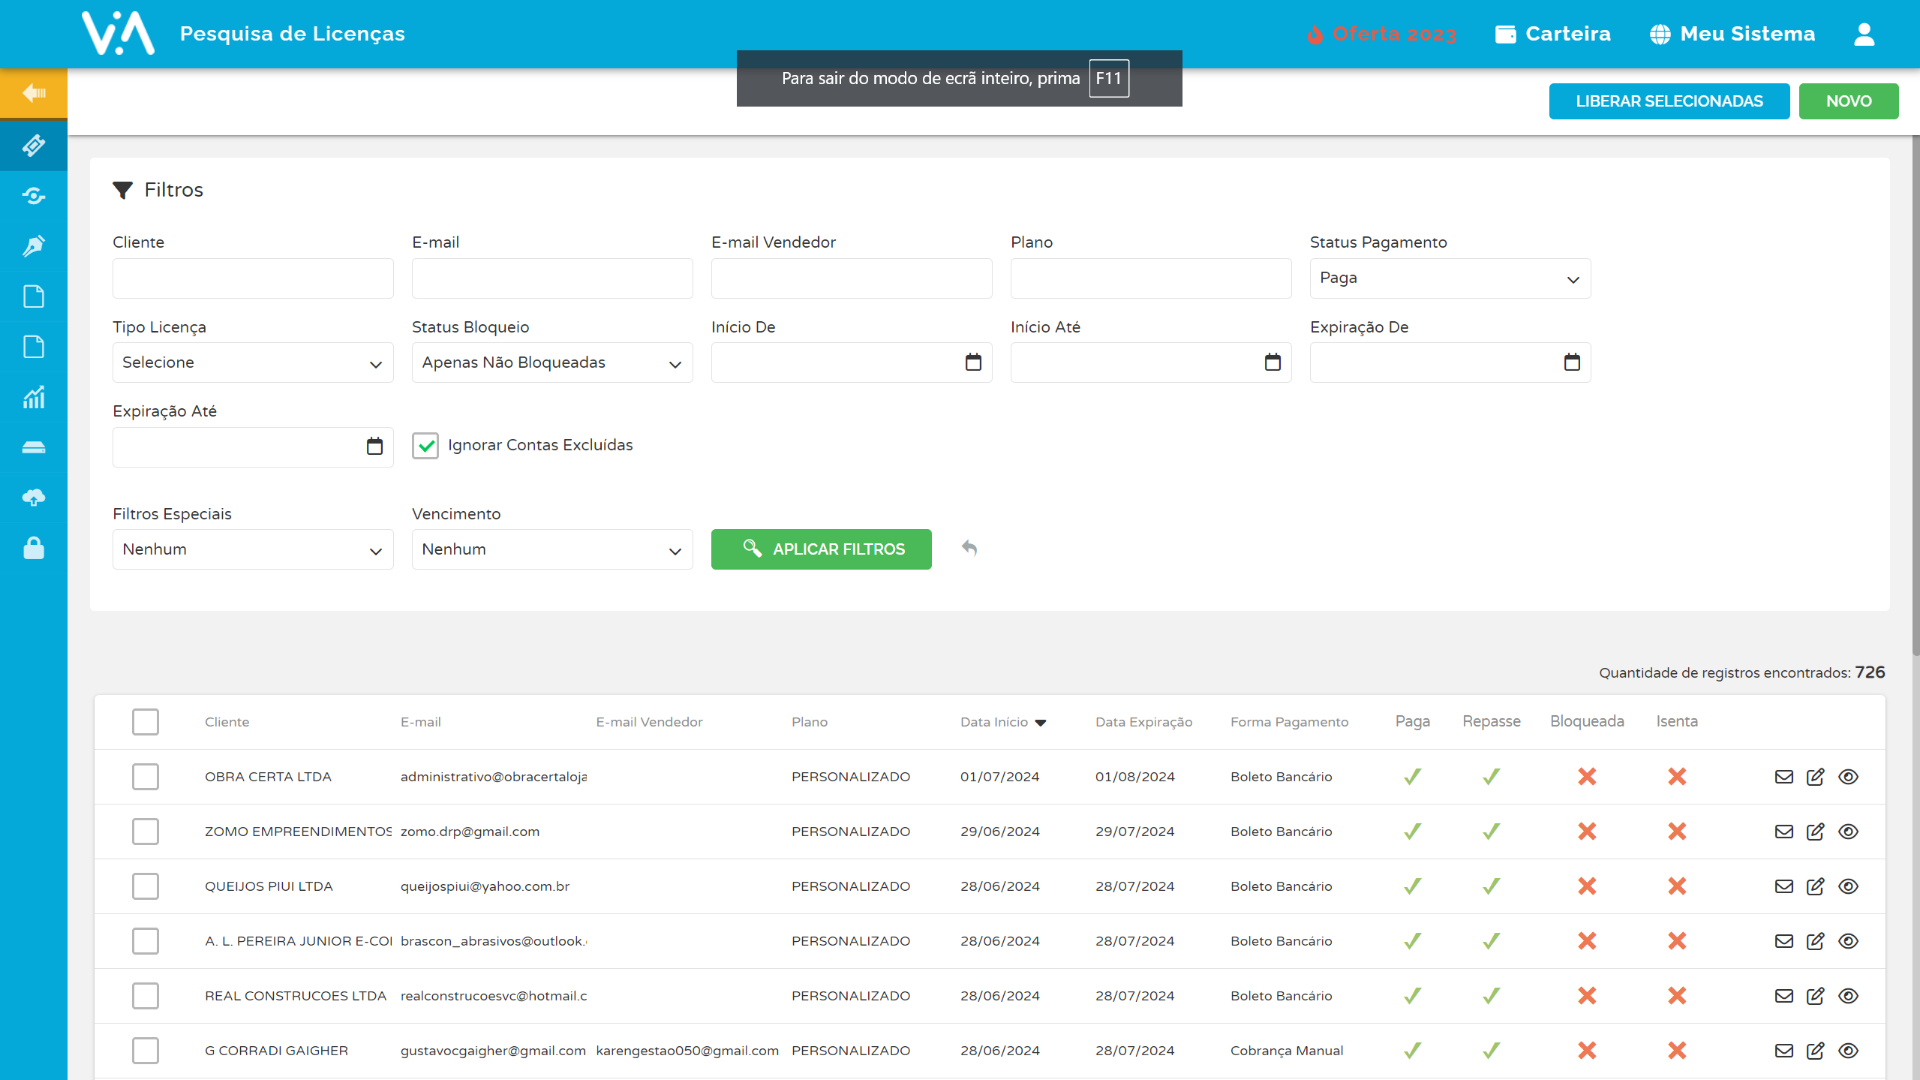Uncheck Ignorar Contas Excluídas checkbox
This screenshot has width=1920, height=1080.
(425, 446)
